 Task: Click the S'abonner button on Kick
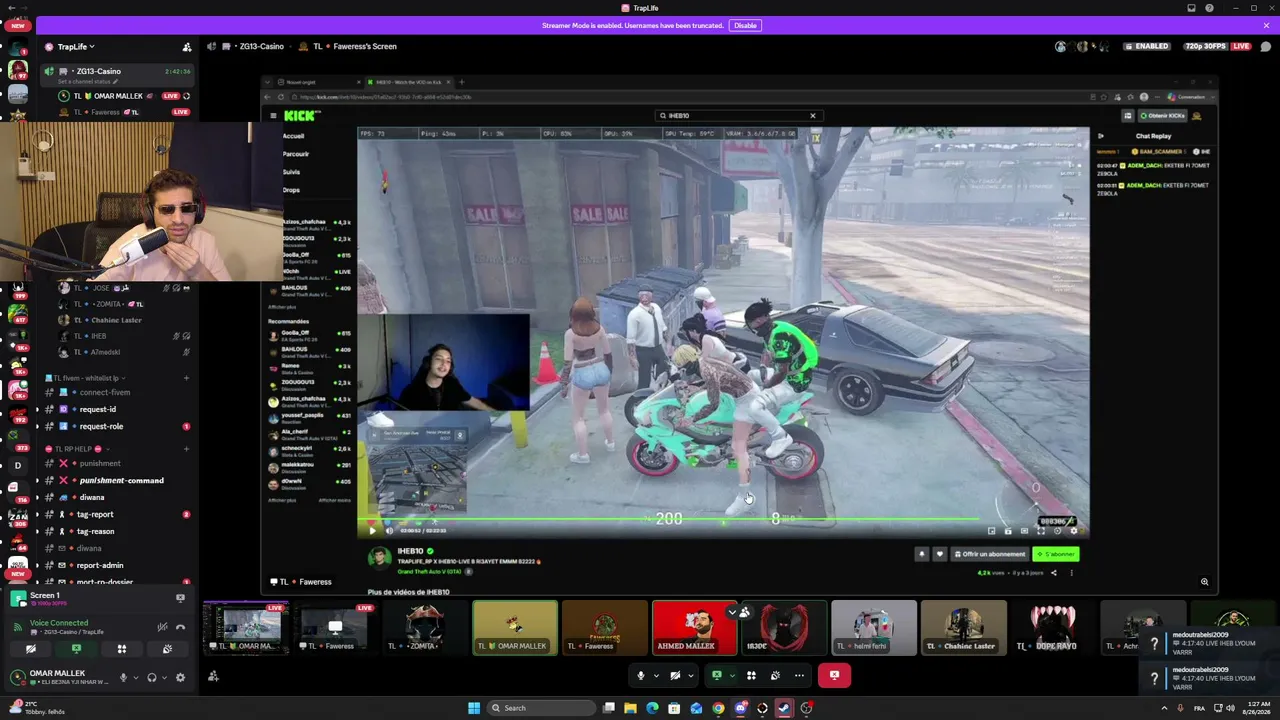pos(1056,554)
